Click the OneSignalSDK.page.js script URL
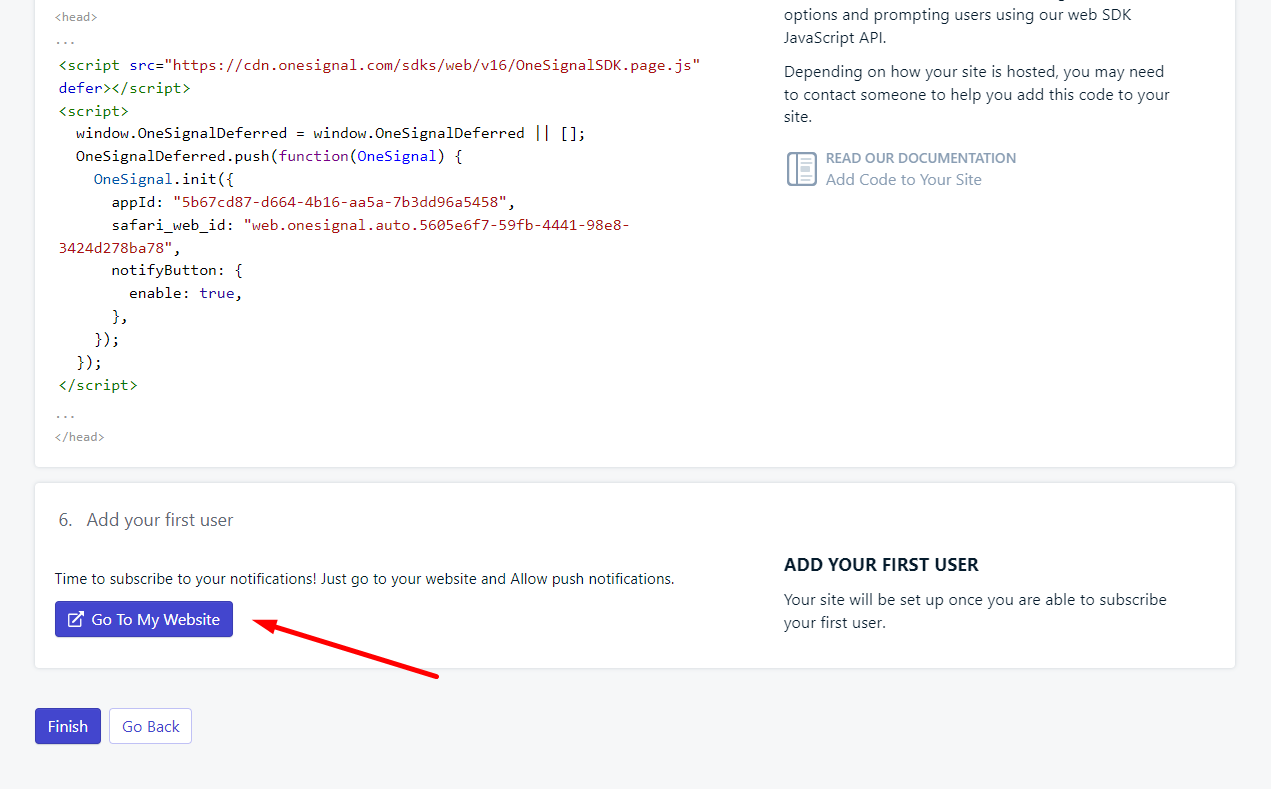Image resolution: width=1271 pixels, height=789 pixels. (x=432, y=65)
